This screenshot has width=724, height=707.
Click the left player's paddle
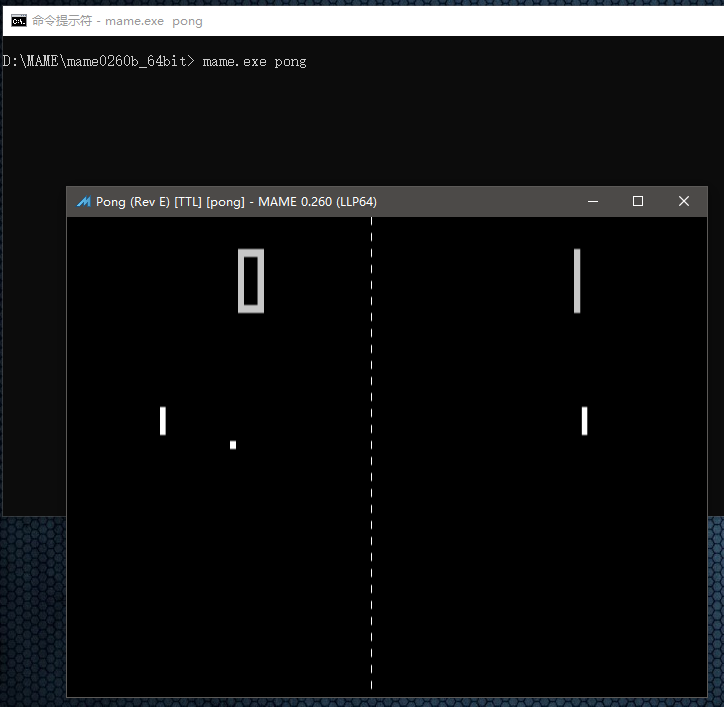click(163, 421)
